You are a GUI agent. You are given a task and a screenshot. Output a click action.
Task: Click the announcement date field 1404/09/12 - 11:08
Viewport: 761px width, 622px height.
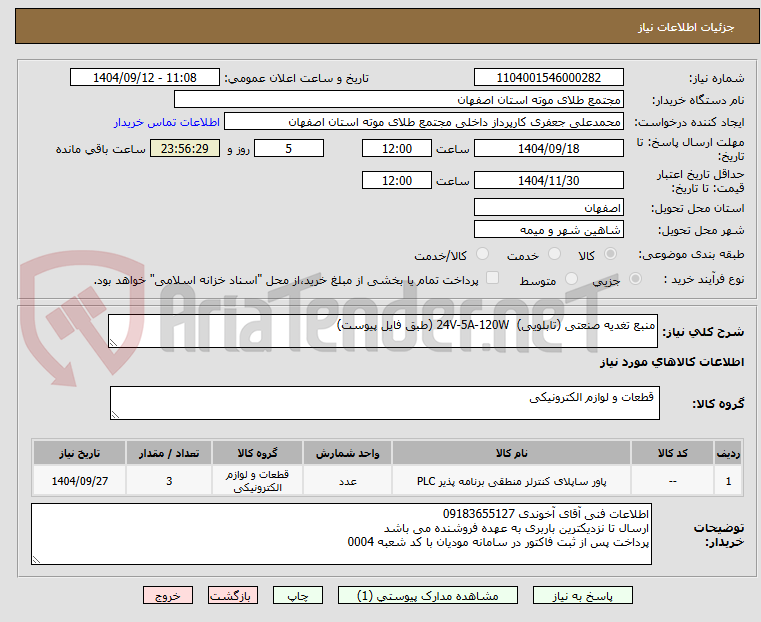145,78
